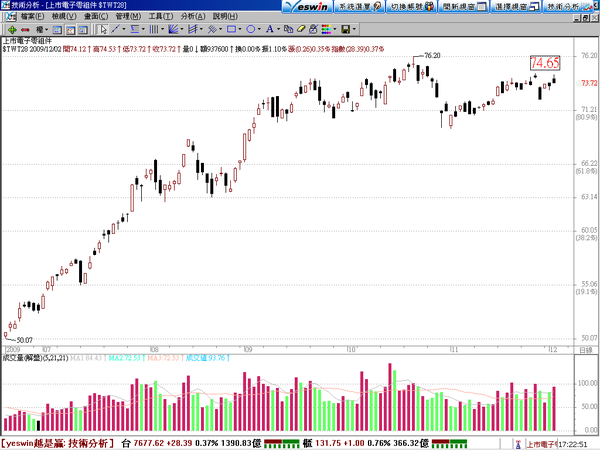Open the 檔案(F) menu
Screen dimensions: 600x450
(32, 16)
